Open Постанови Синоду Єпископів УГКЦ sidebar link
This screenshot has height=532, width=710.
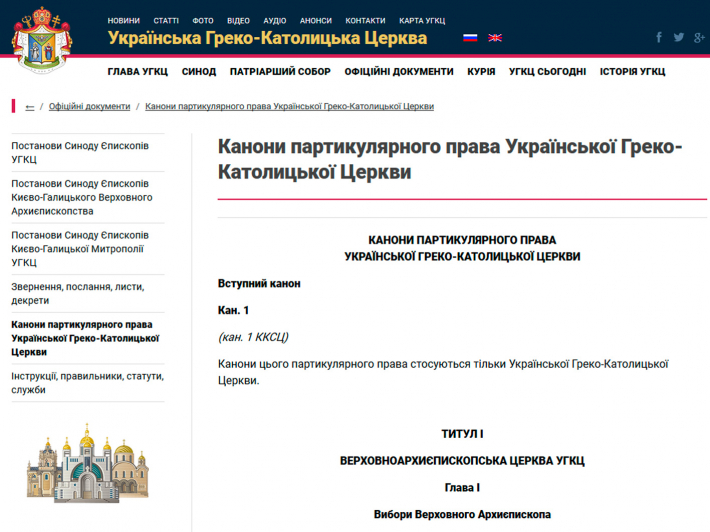click(x=80, y=153)
